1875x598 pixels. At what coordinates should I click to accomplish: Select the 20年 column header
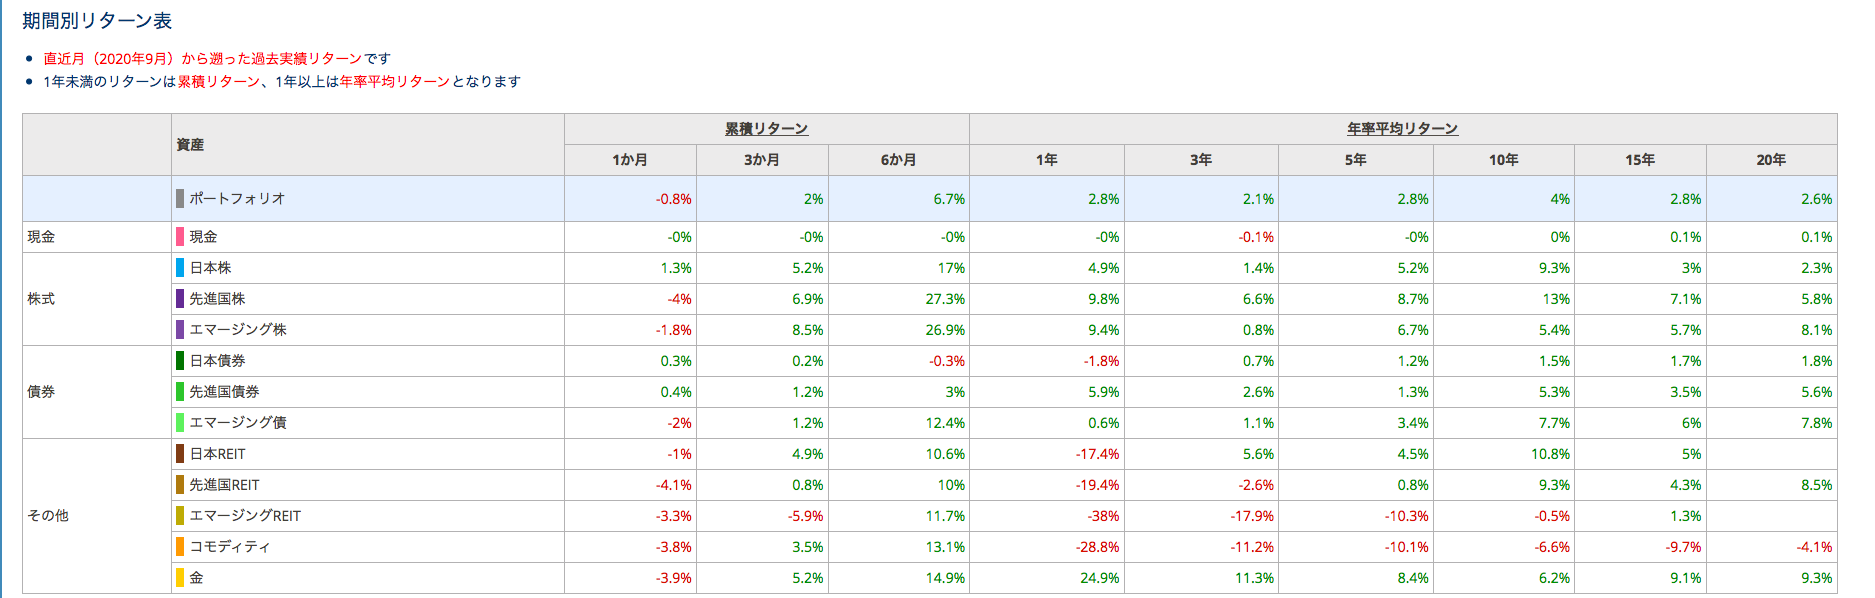point(1772,160)
